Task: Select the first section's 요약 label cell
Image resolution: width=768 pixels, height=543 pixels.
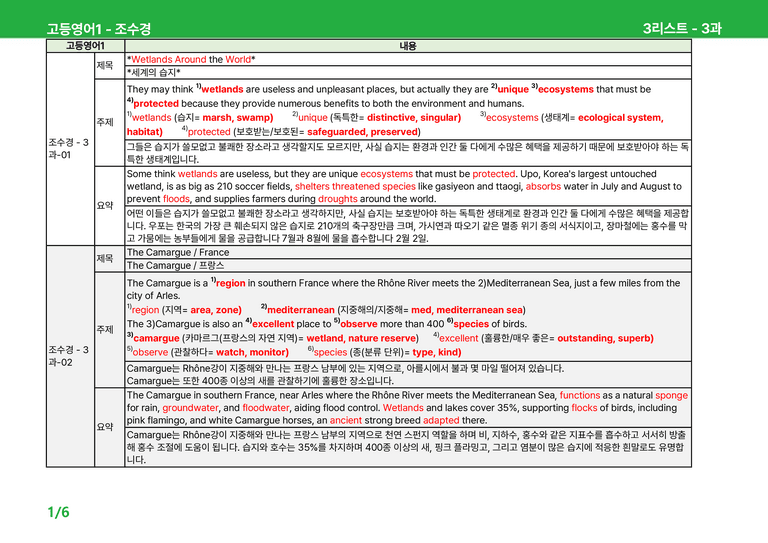Action: [x=109, y=206]
